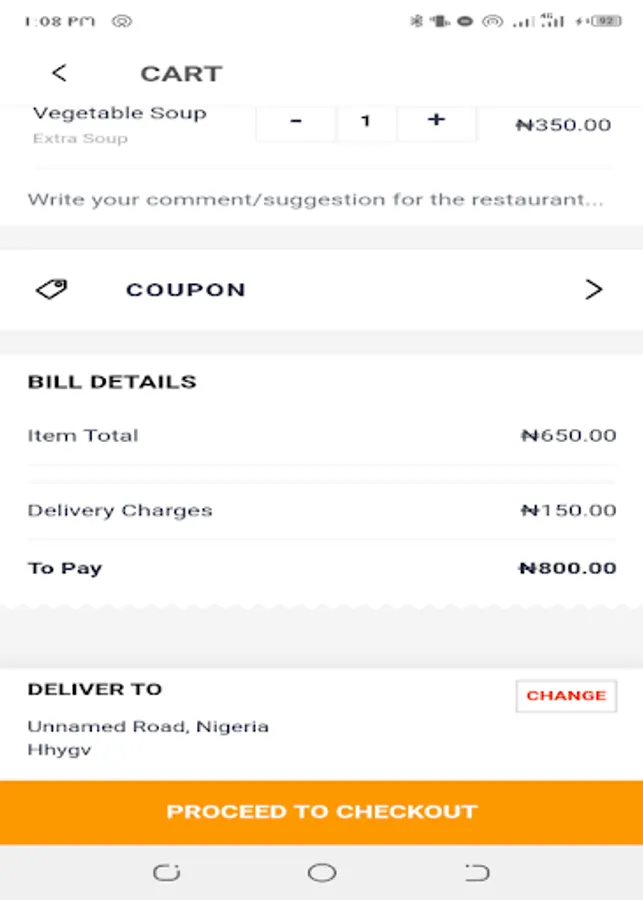
Task: Decrease Vegetable Soup quantity with minus
Action: pos(296,121)
